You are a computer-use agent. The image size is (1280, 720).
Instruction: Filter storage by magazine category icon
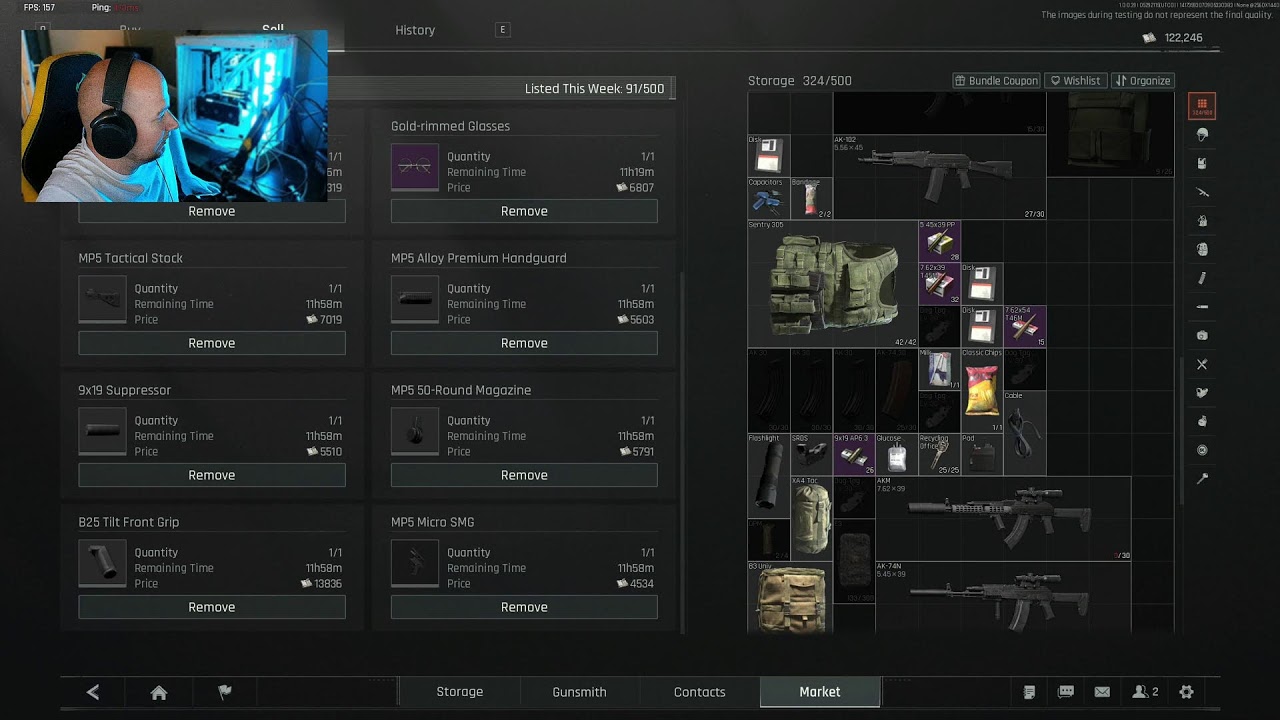[1202, 278]
